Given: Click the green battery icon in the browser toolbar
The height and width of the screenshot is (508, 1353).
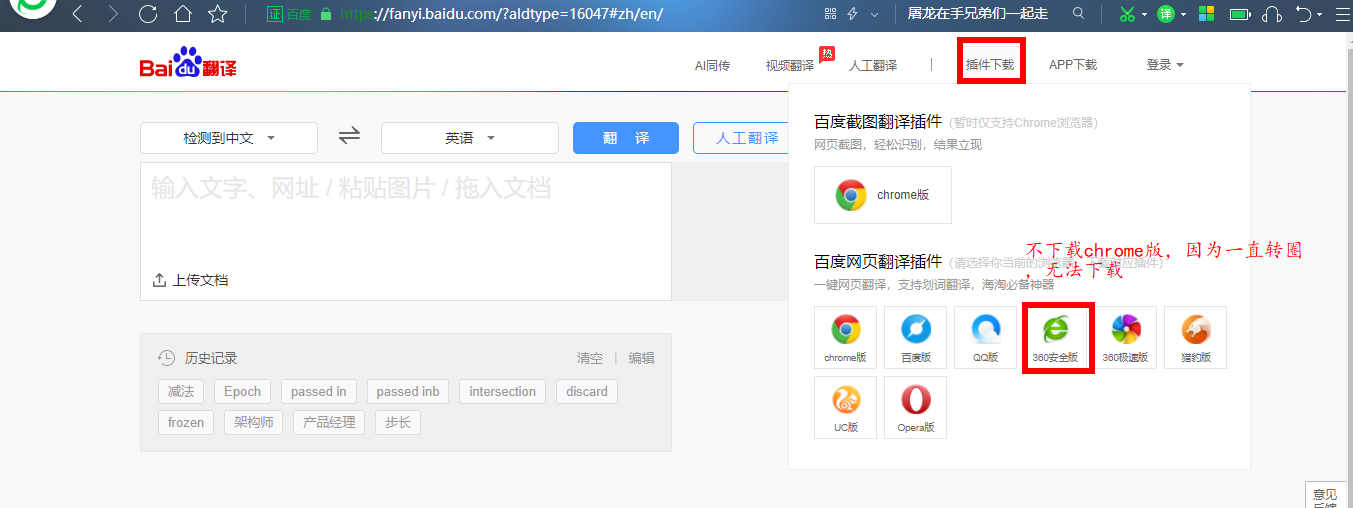Looking at the screenshot, I should point(1240,14).
